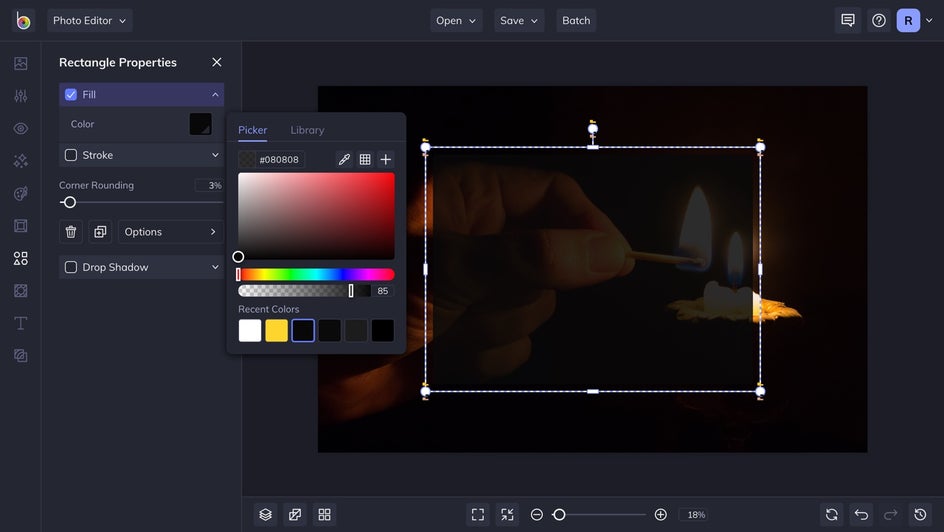Switch to the Library tab
This screenshot has width=944, height=532.
pyautogui.click(x=307, y=130)
